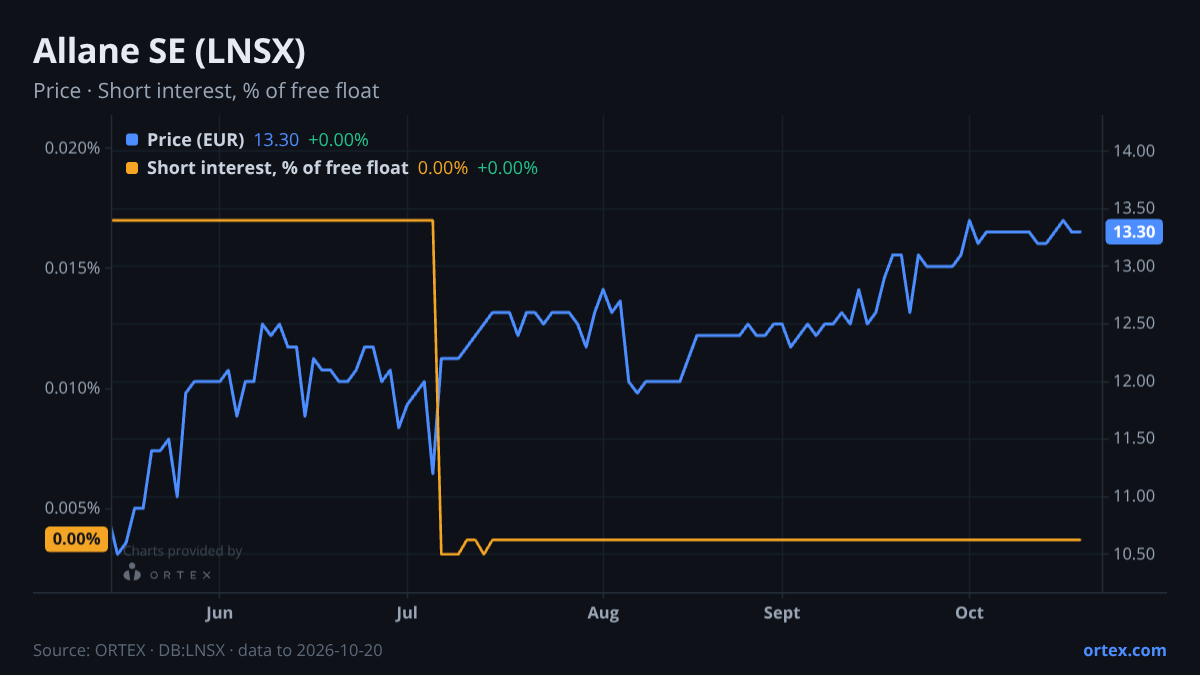This screenshot has height=675, width=1200.
Task: Click the 0.015% left axis label
Action: coord(72,268)
